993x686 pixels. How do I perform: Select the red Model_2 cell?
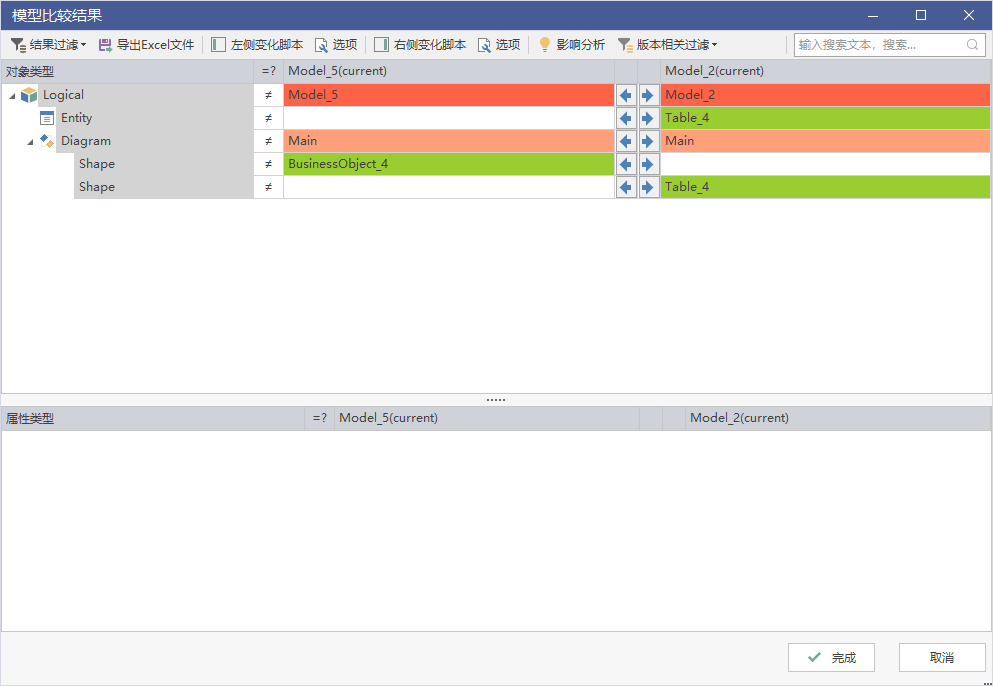[825, 96]
